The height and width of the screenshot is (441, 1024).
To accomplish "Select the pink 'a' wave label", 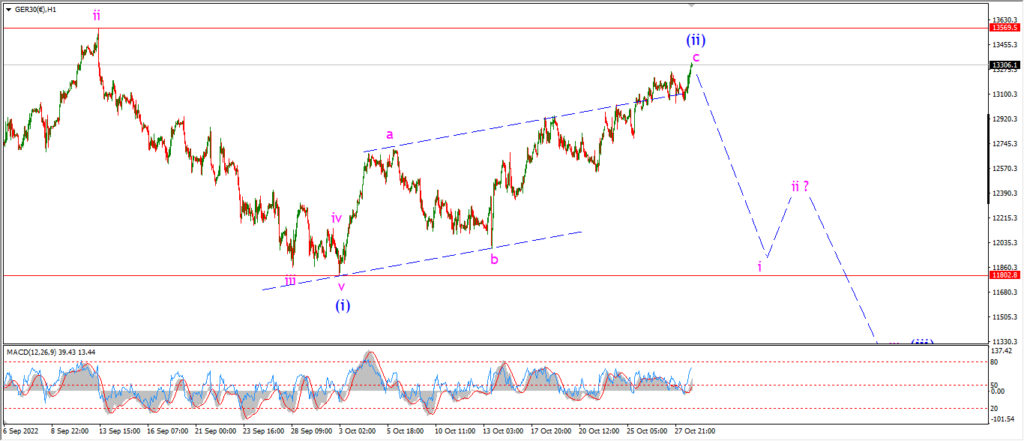I will point(389,135).
